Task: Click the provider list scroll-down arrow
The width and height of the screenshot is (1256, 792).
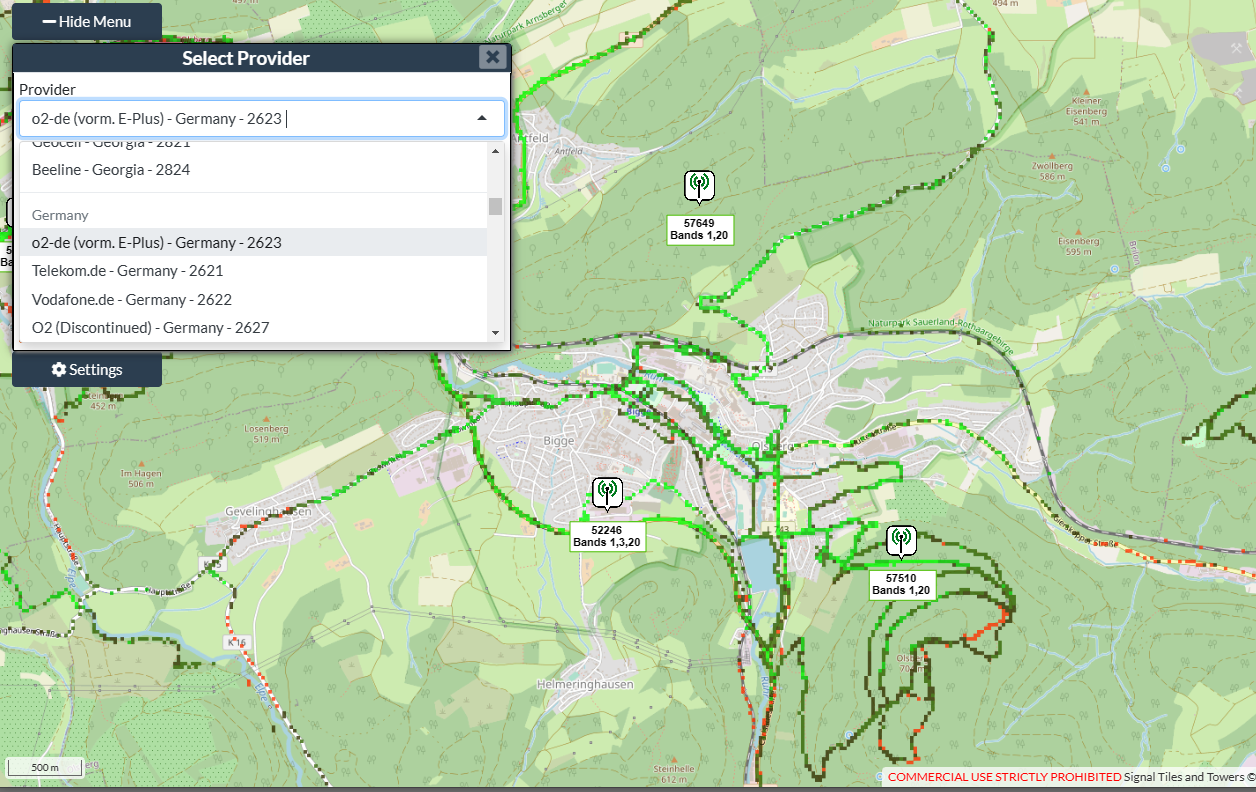Action: 495,332
